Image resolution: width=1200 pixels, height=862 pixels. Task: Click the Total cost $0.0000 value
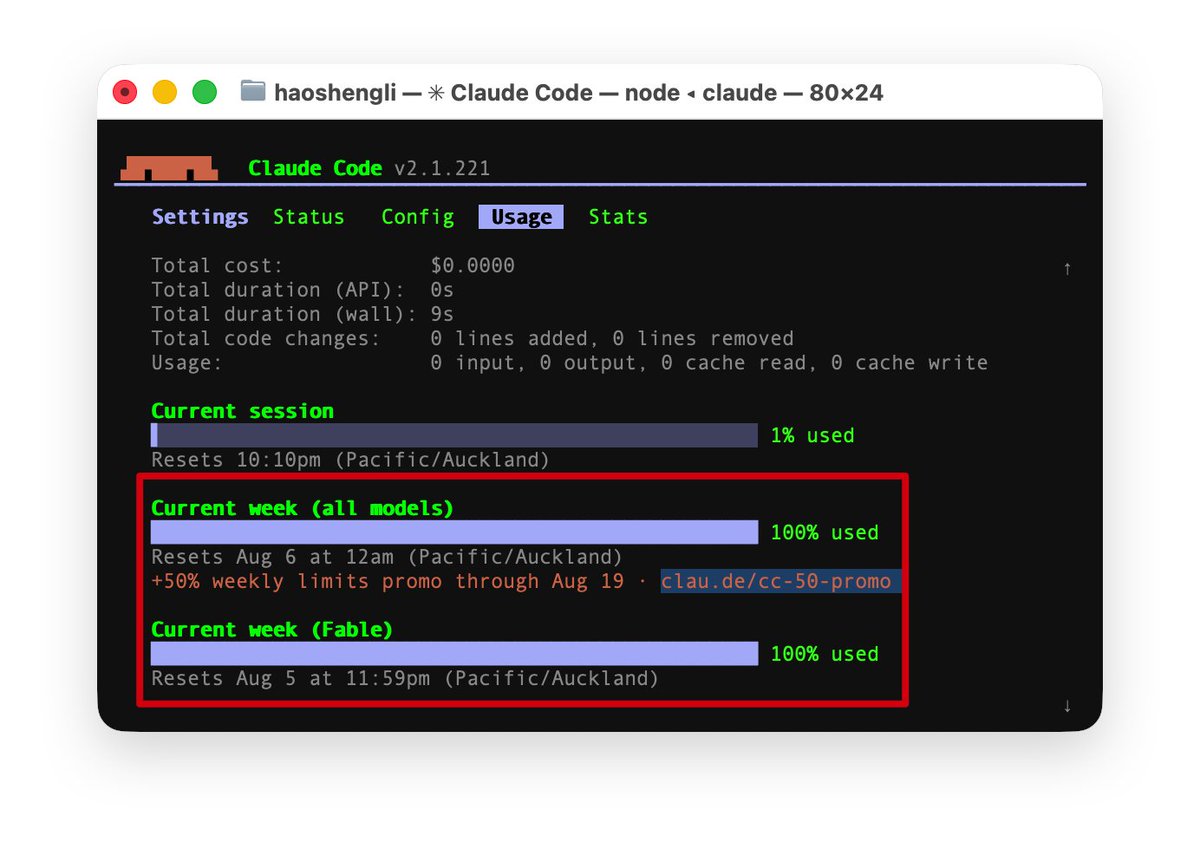coord(473,266)
